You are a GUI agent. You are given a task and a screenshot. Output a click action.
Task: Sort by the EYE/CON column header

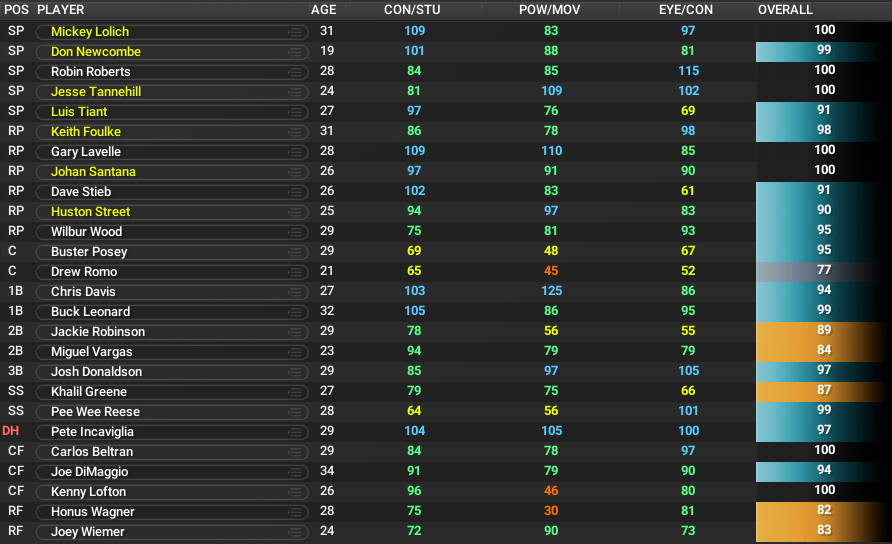tap(687, 10)
